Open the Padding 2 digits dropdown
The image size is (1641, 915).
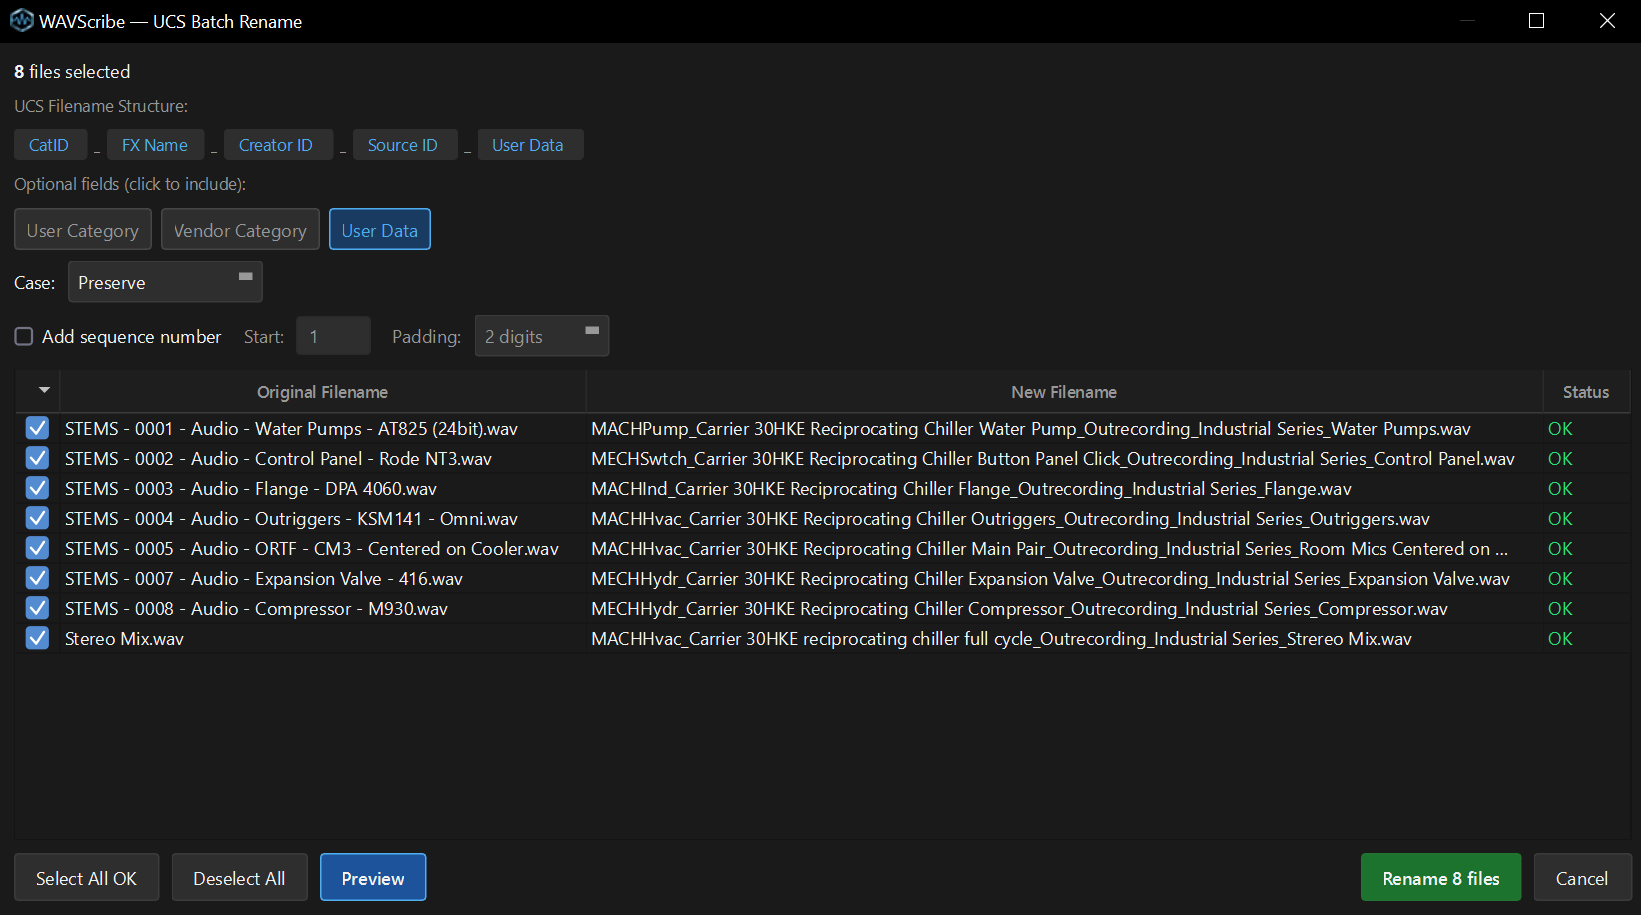[x=542, y=336]
